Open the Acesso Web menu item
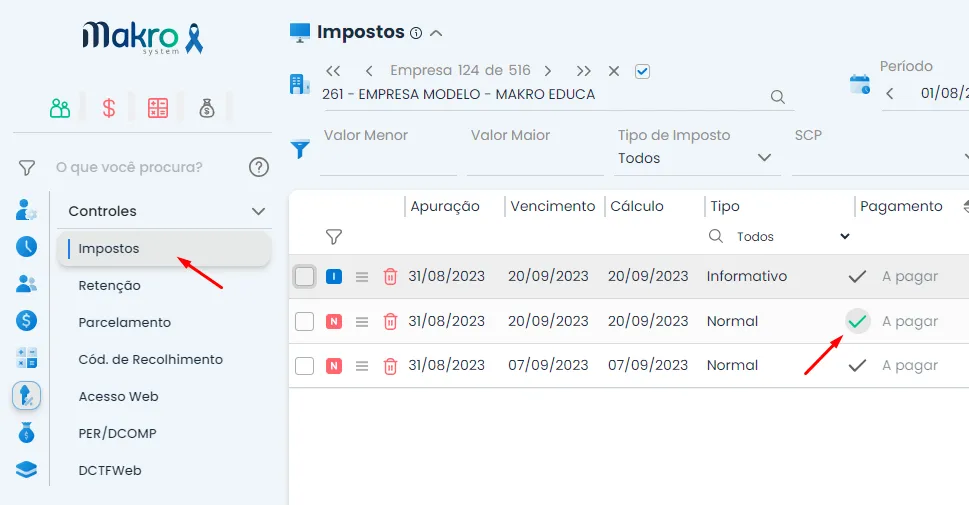 click(x=118, y=397)
